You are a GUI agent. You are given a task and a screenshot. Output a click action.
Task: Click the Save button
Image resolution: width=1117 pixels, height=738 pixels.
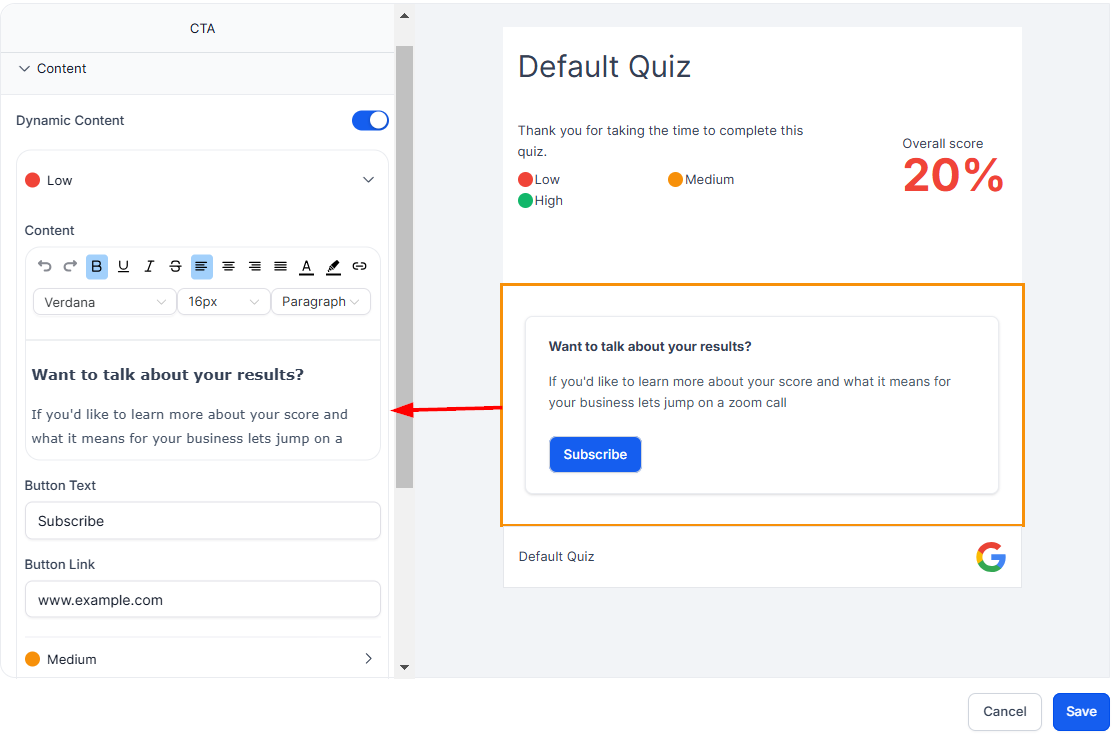(1081, 712)
